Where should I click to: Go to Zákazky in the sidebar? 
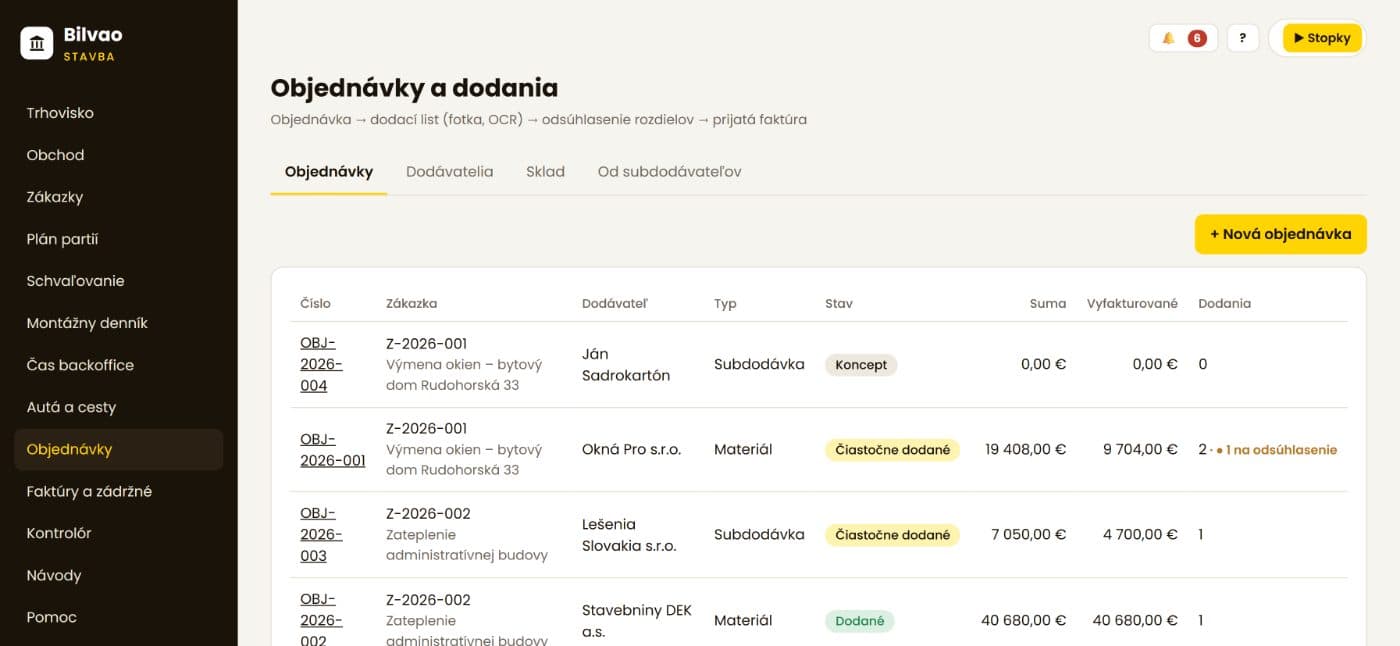[x=118, y=197]
